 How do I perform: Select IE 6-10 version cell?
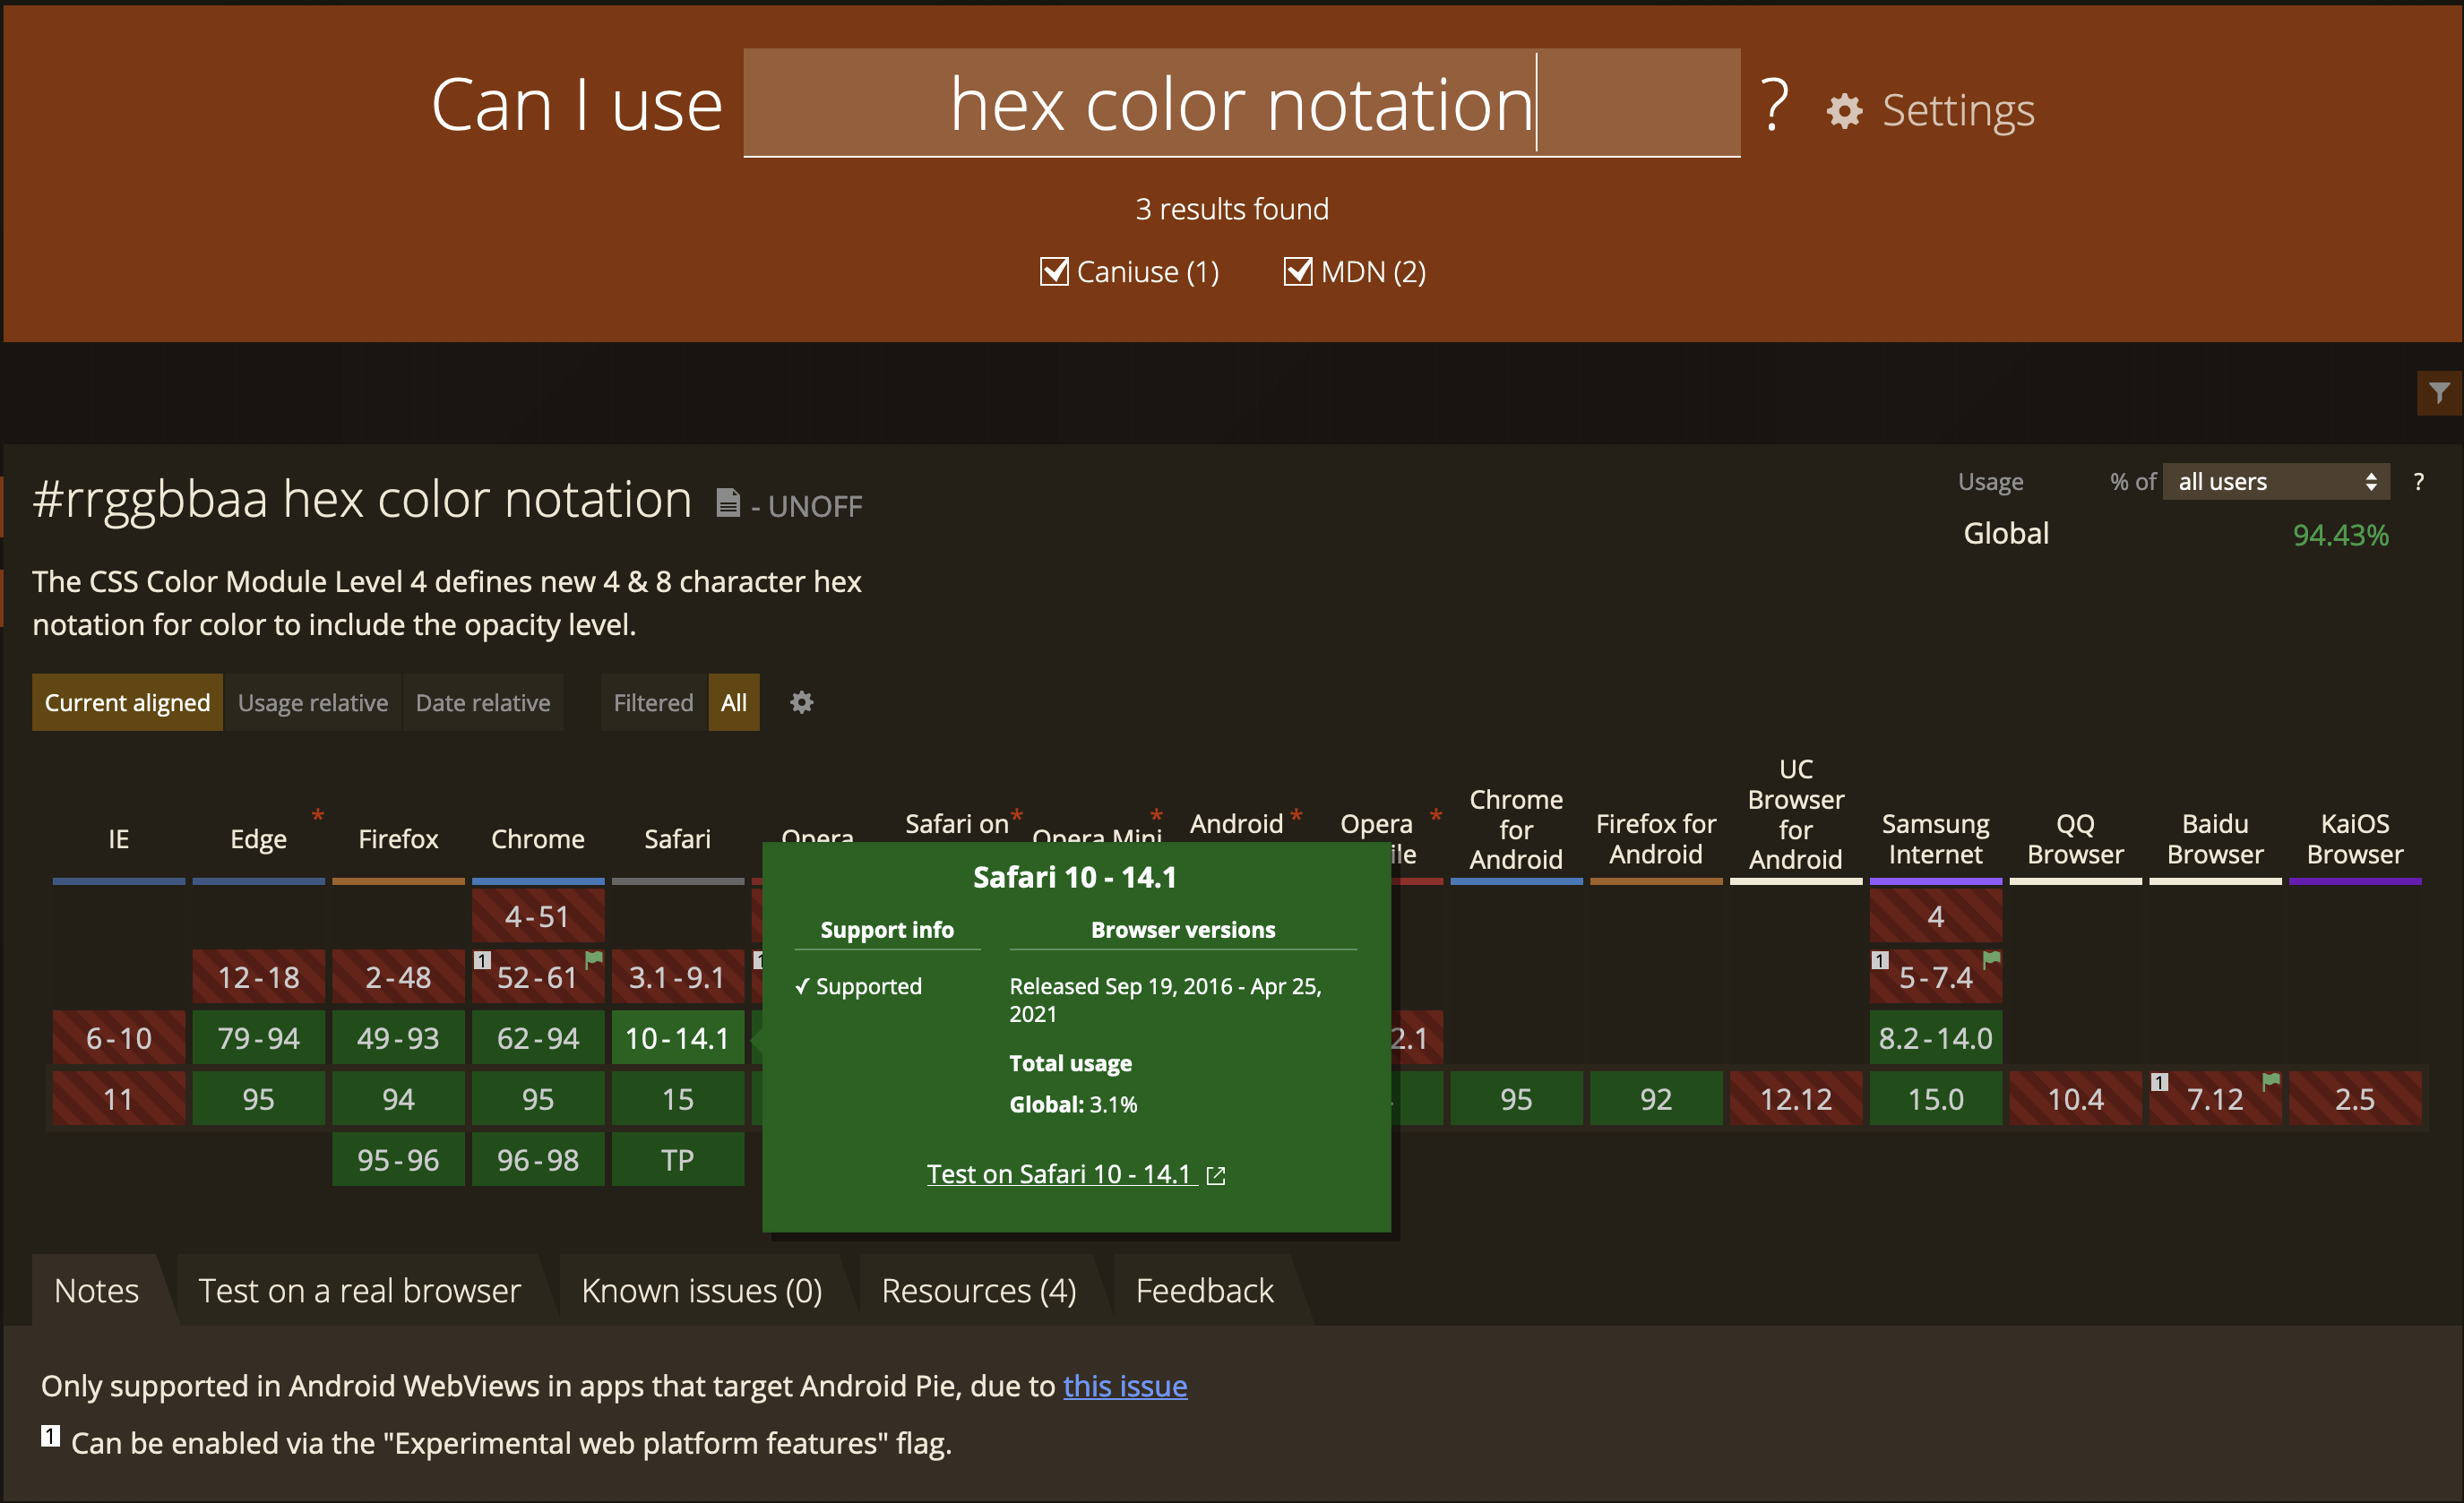[x=119, y=1038]
